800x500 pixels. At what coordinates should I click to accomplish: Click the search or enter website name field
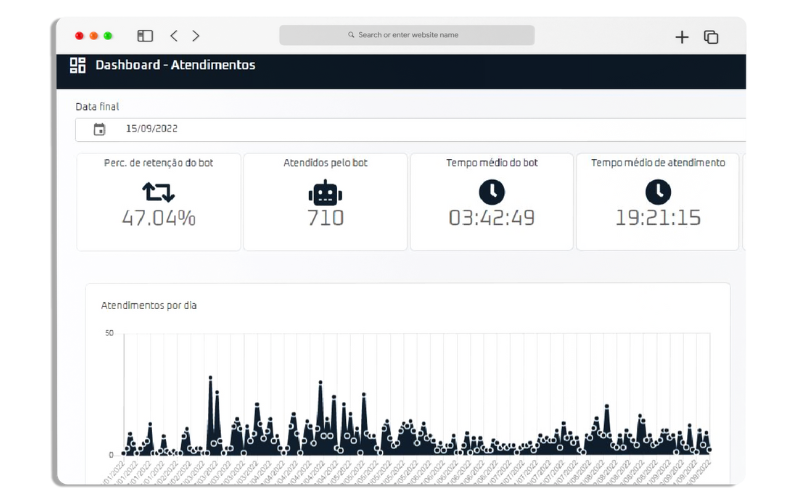click(407, 35)
